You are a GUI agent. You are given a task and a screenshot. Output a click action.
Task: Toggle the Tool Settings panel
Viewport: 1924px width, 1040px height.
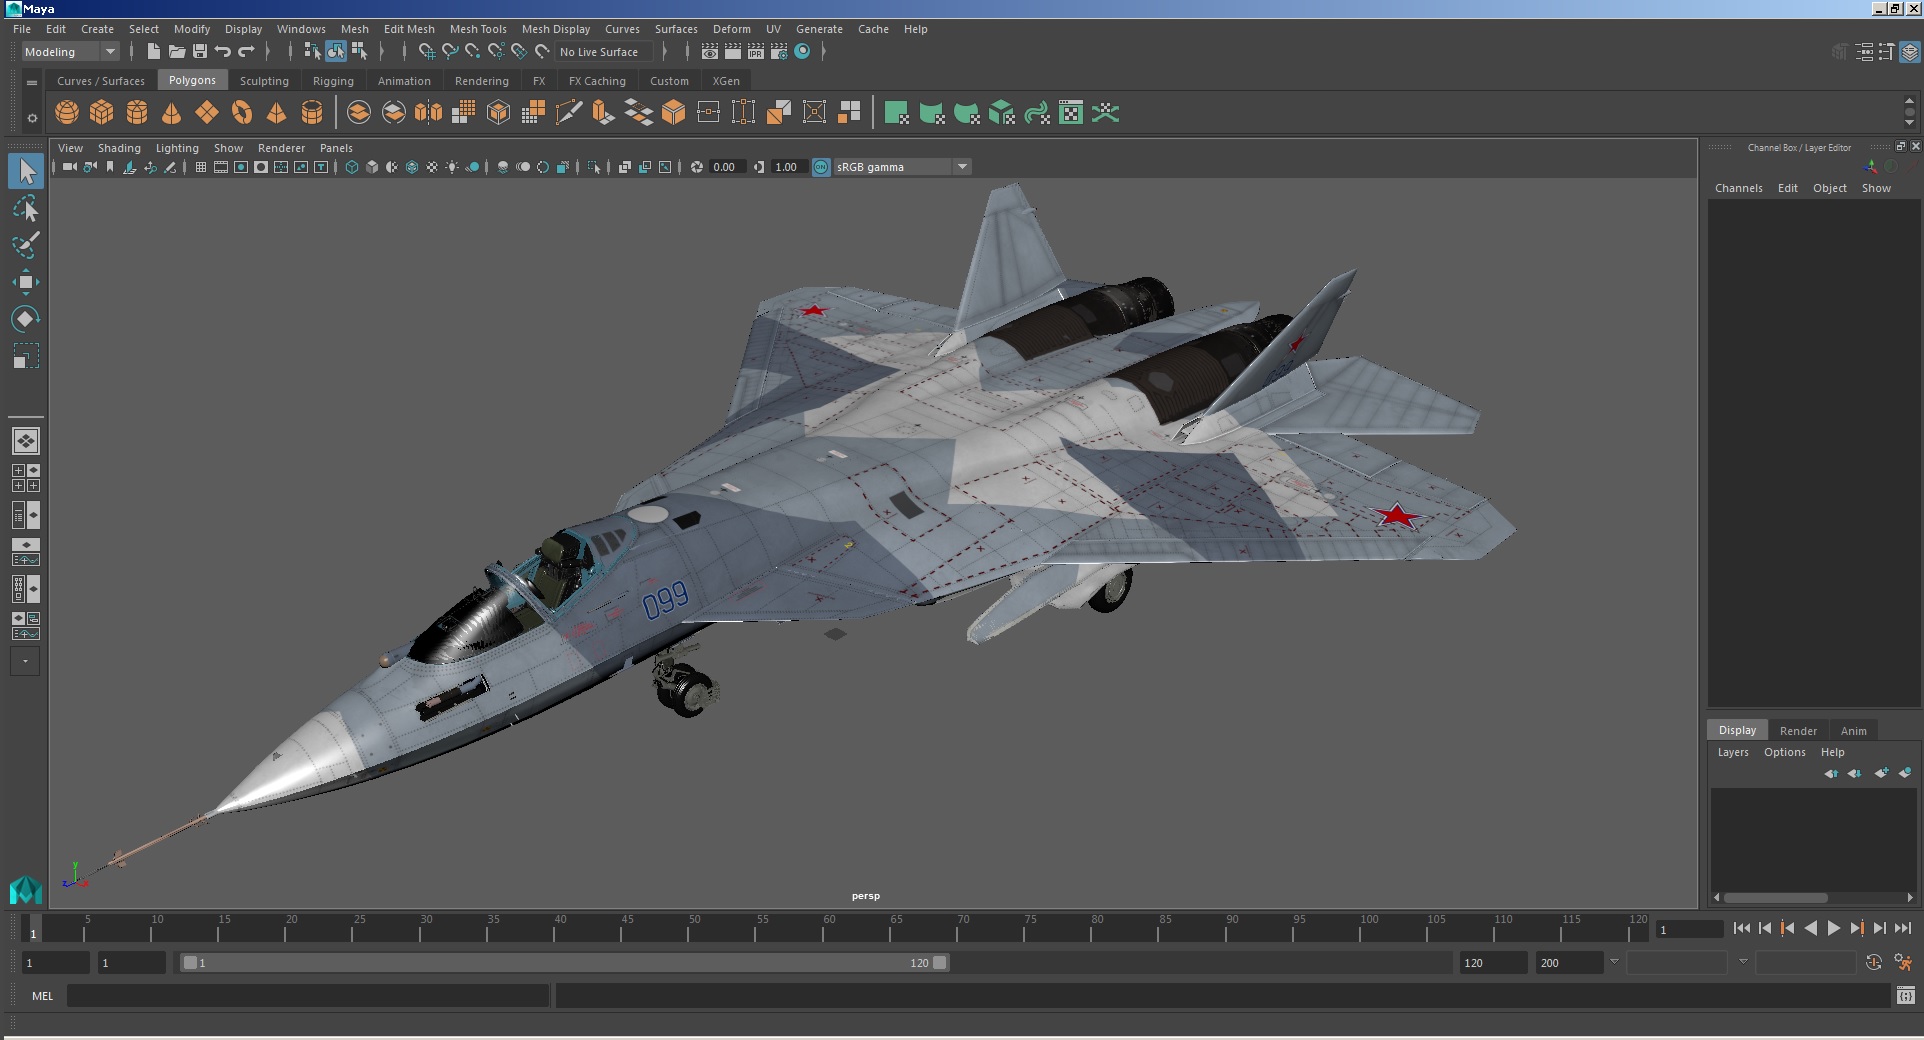tap(1887, 52)
